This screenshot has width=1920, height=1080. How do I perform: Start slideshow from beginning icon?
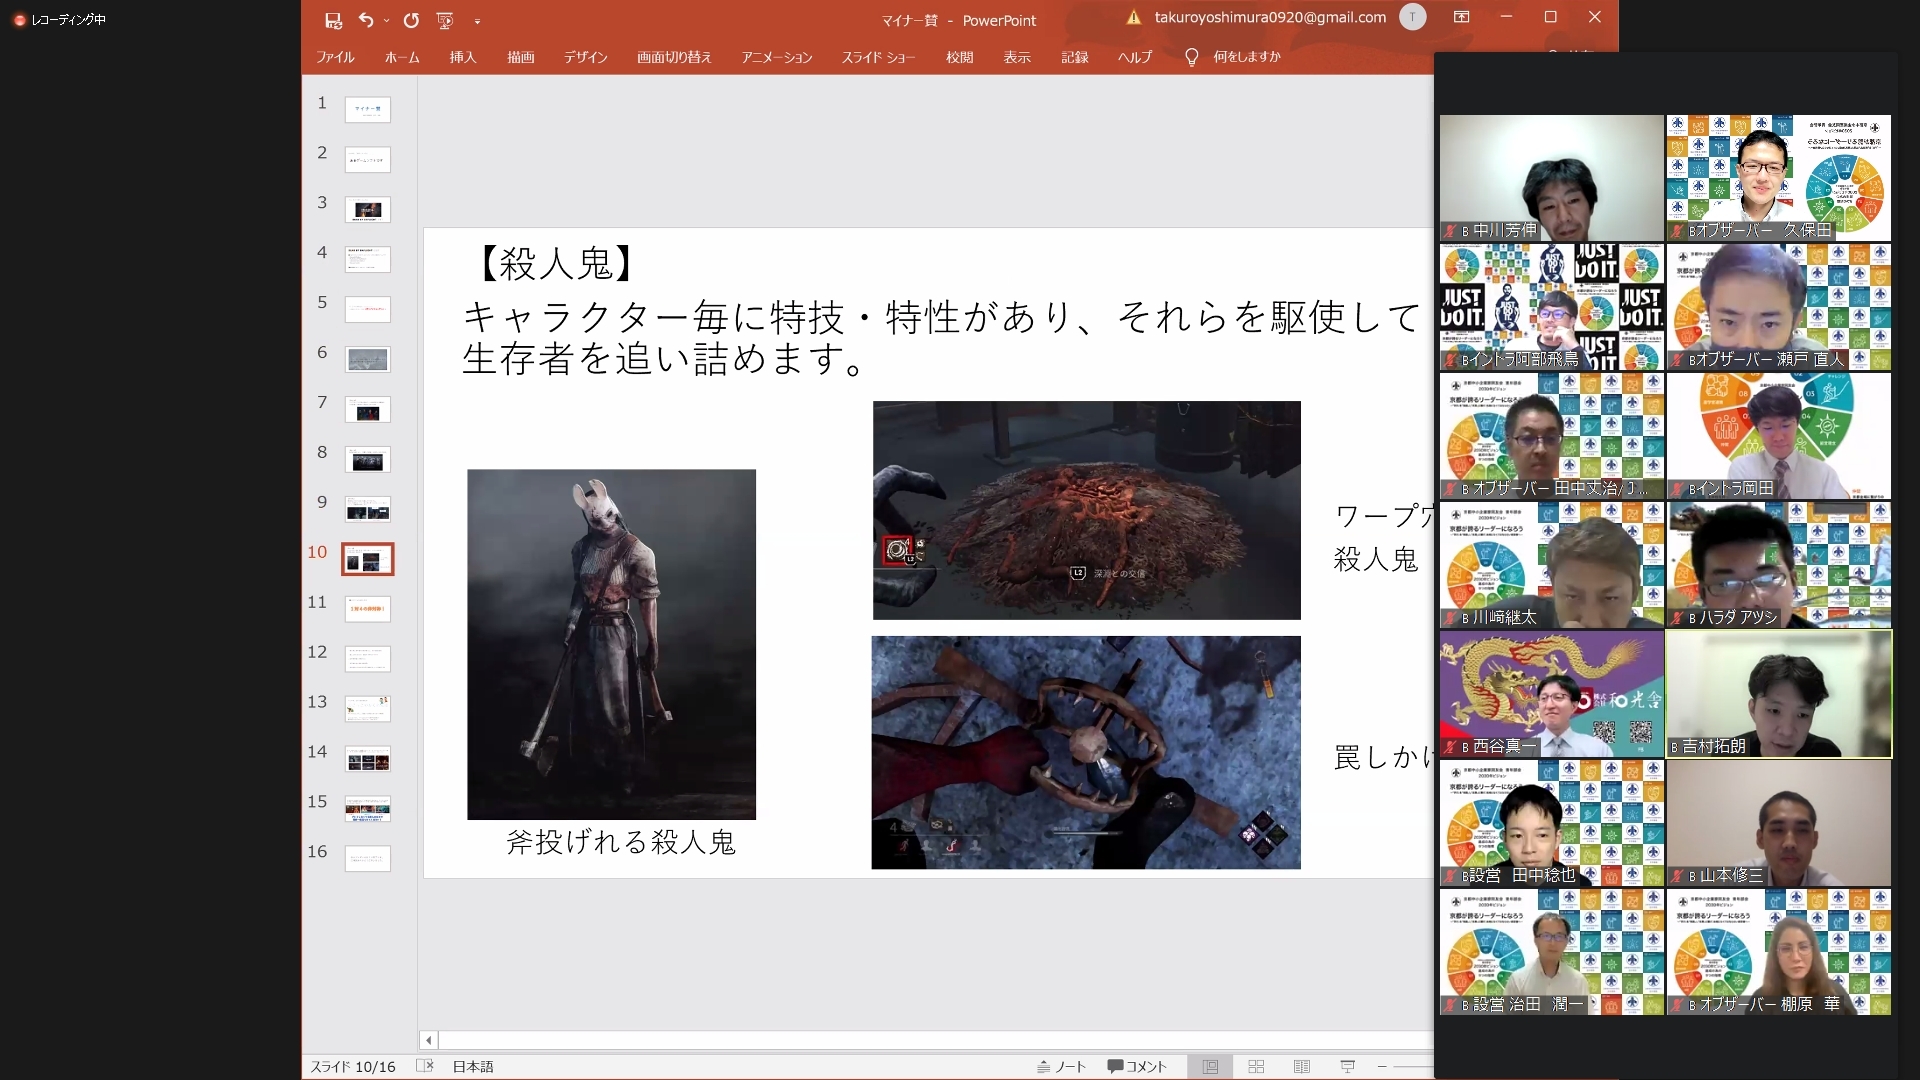click(x=445, y=20)
